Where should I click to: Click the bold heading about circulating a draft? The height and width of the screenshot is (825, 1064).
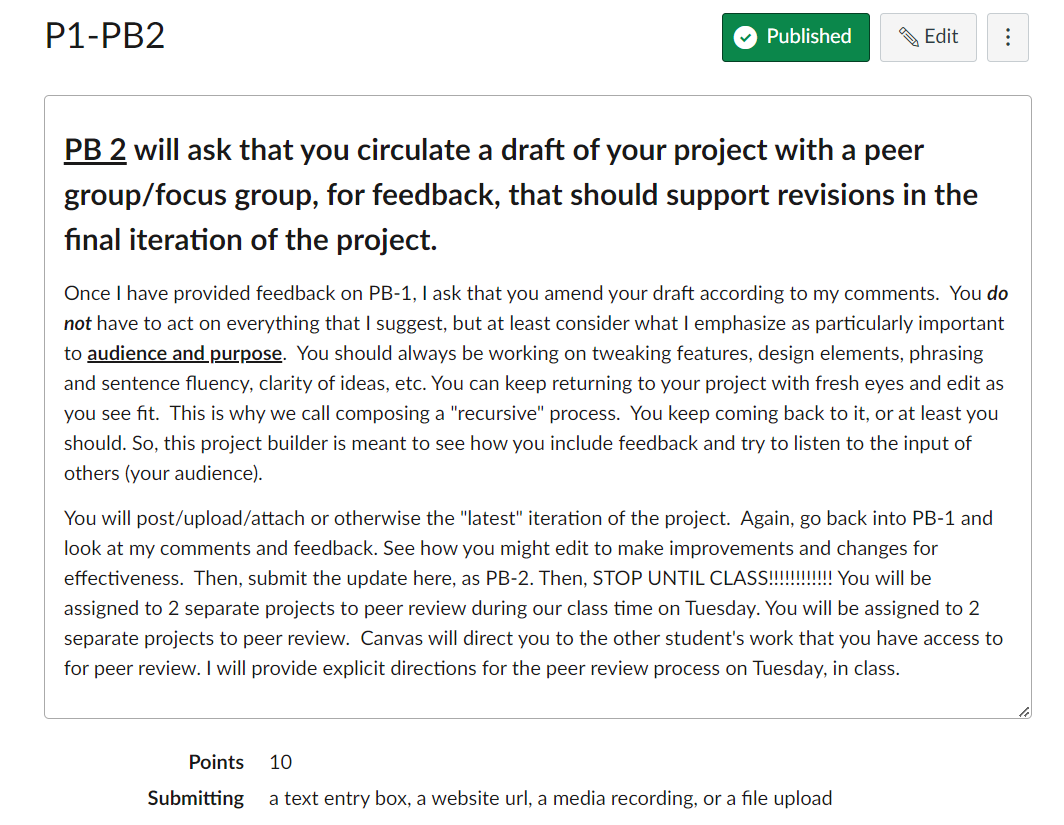coord(520,195)
